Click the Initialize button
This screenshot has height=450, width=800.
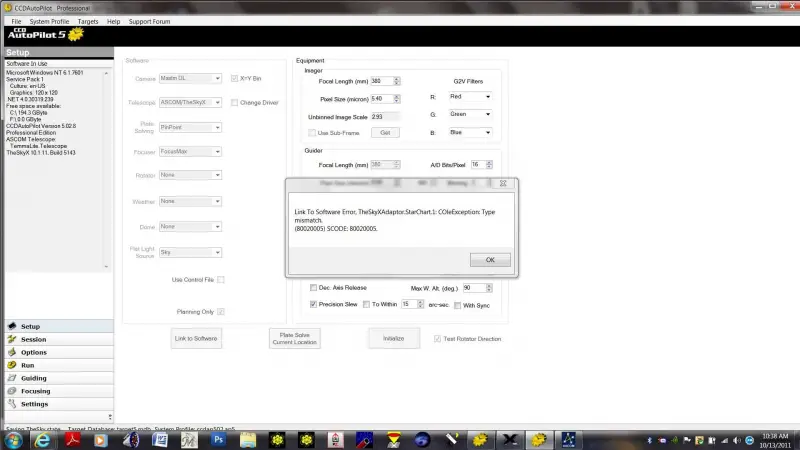coord(393,338)
